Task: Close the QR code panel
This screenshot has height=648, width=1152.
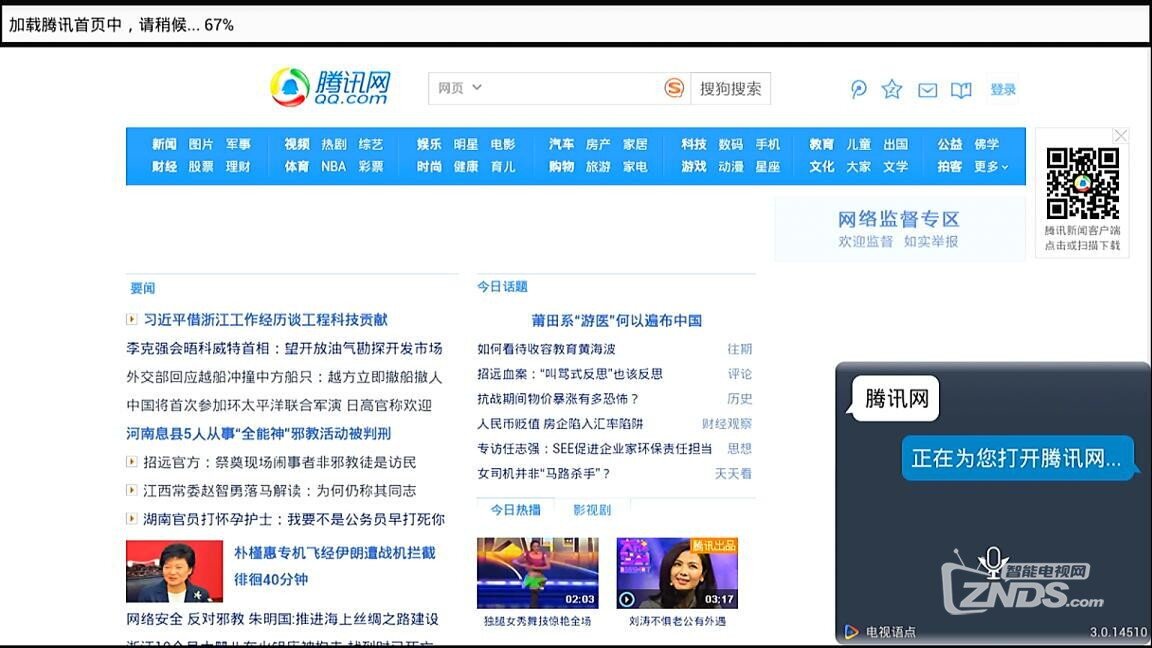Action: [x=1120, y=135]
